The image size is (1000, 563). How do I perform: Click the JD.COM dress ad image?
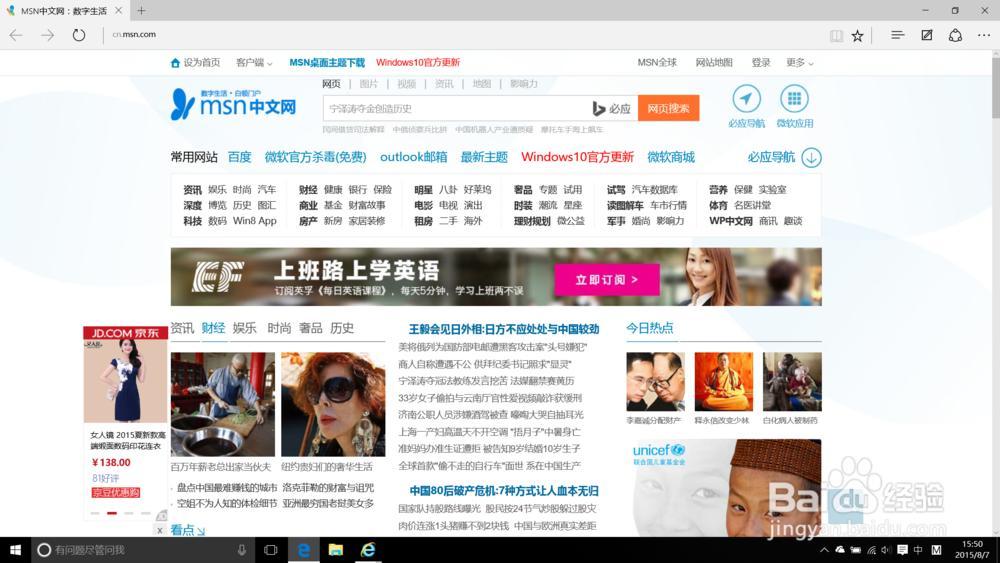click(126, 381)
